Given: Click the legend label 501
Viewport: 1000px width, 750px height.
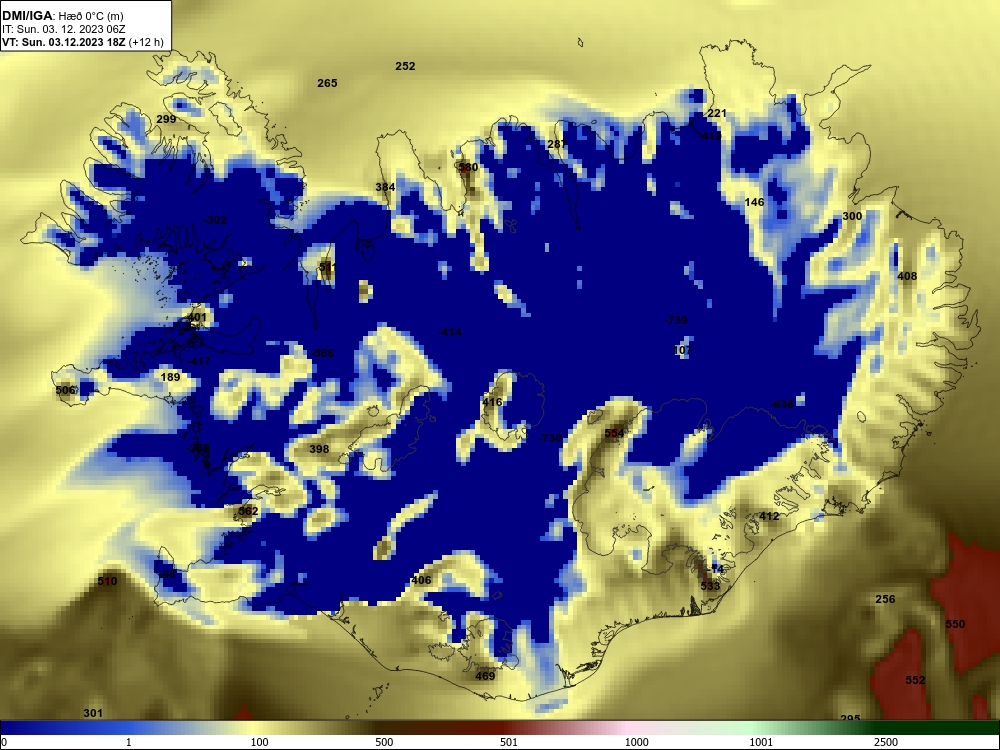Looking at the screenshot, I should tap(509, 742).
